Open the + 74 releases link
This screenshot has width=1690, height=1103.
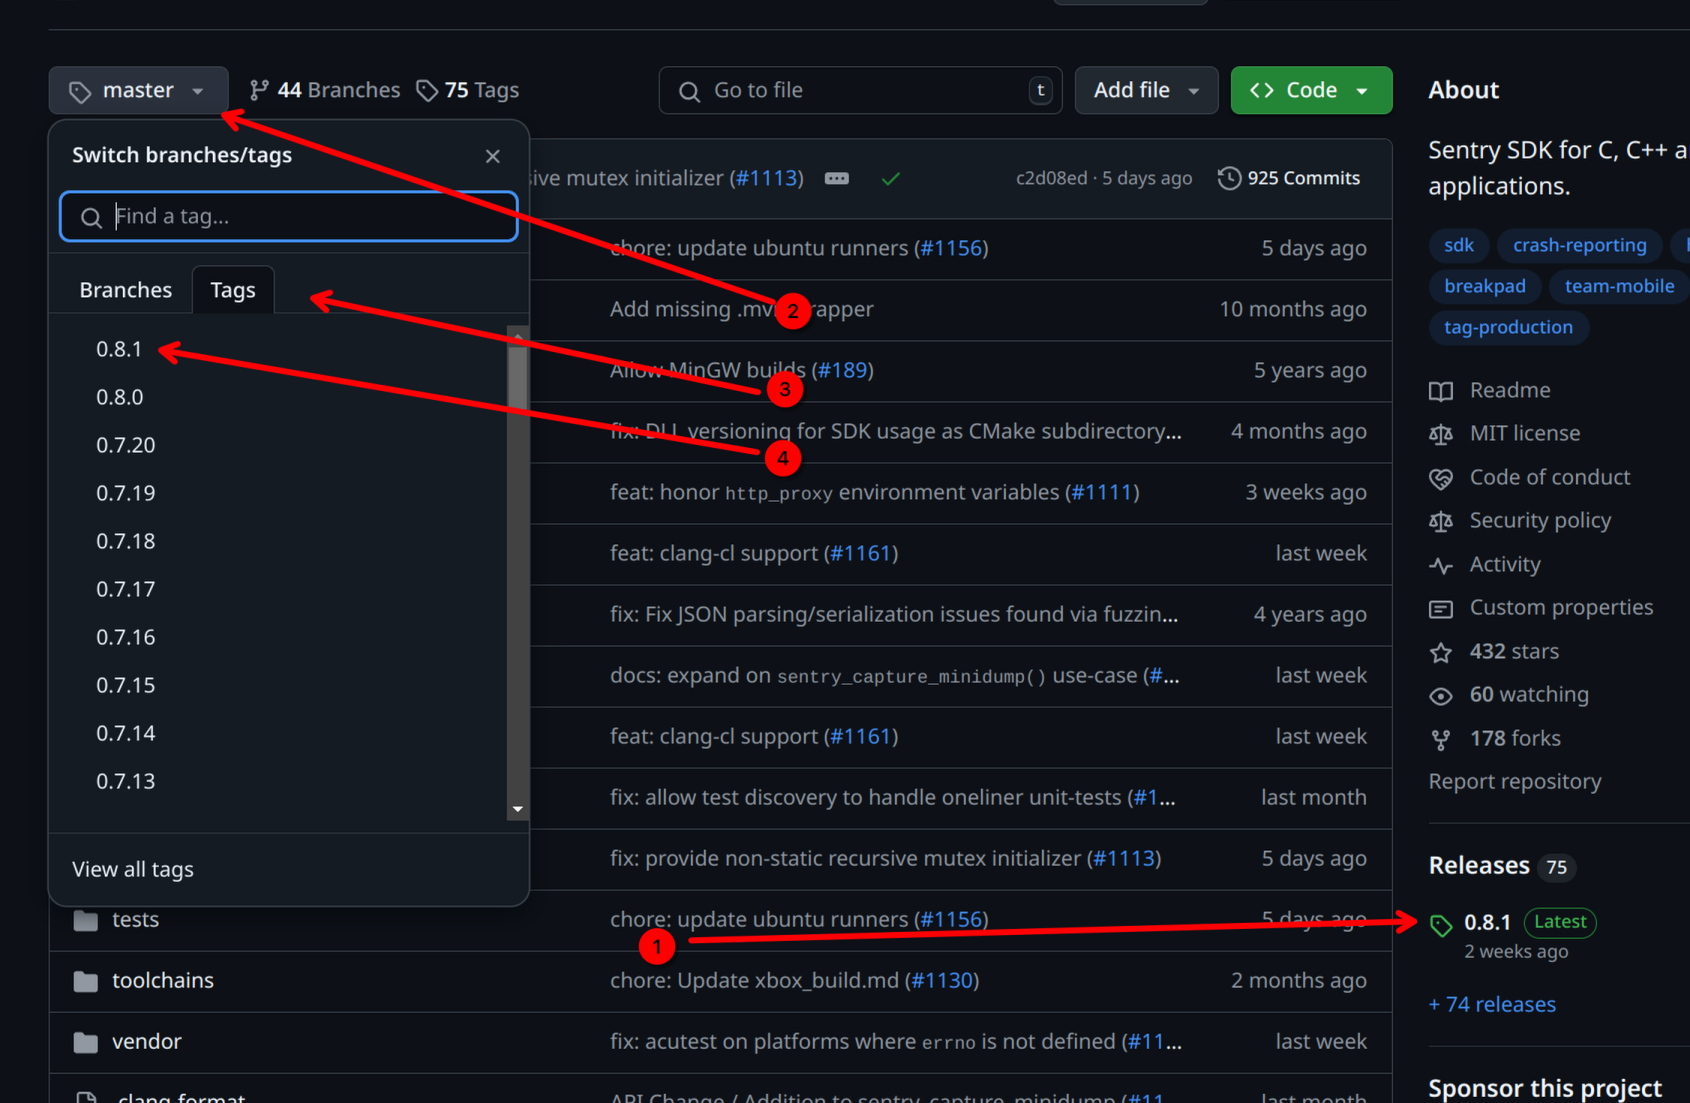1492,1004
